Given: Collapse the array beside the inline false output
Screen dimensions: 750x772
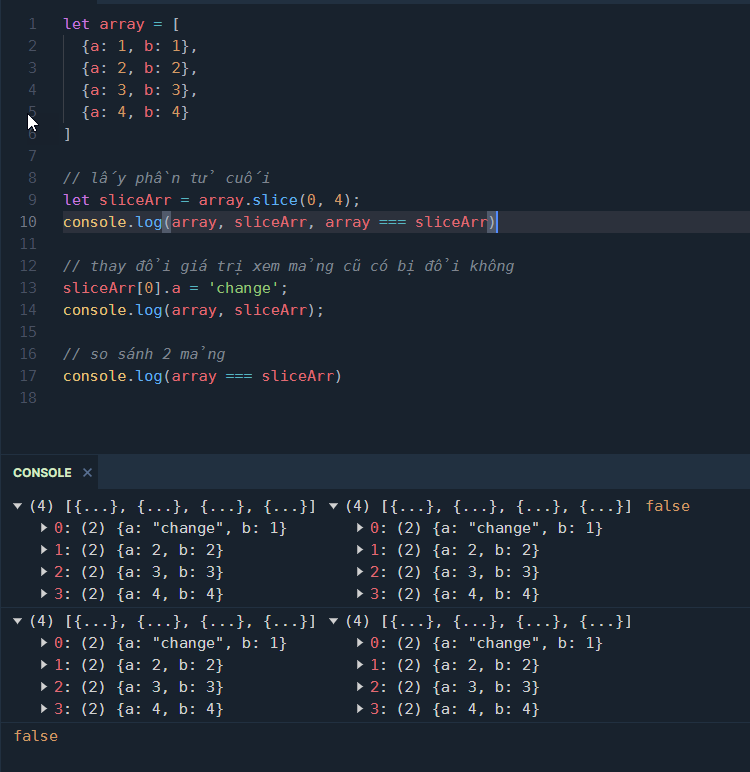Looking at the screenshot, I should [333, 506].
